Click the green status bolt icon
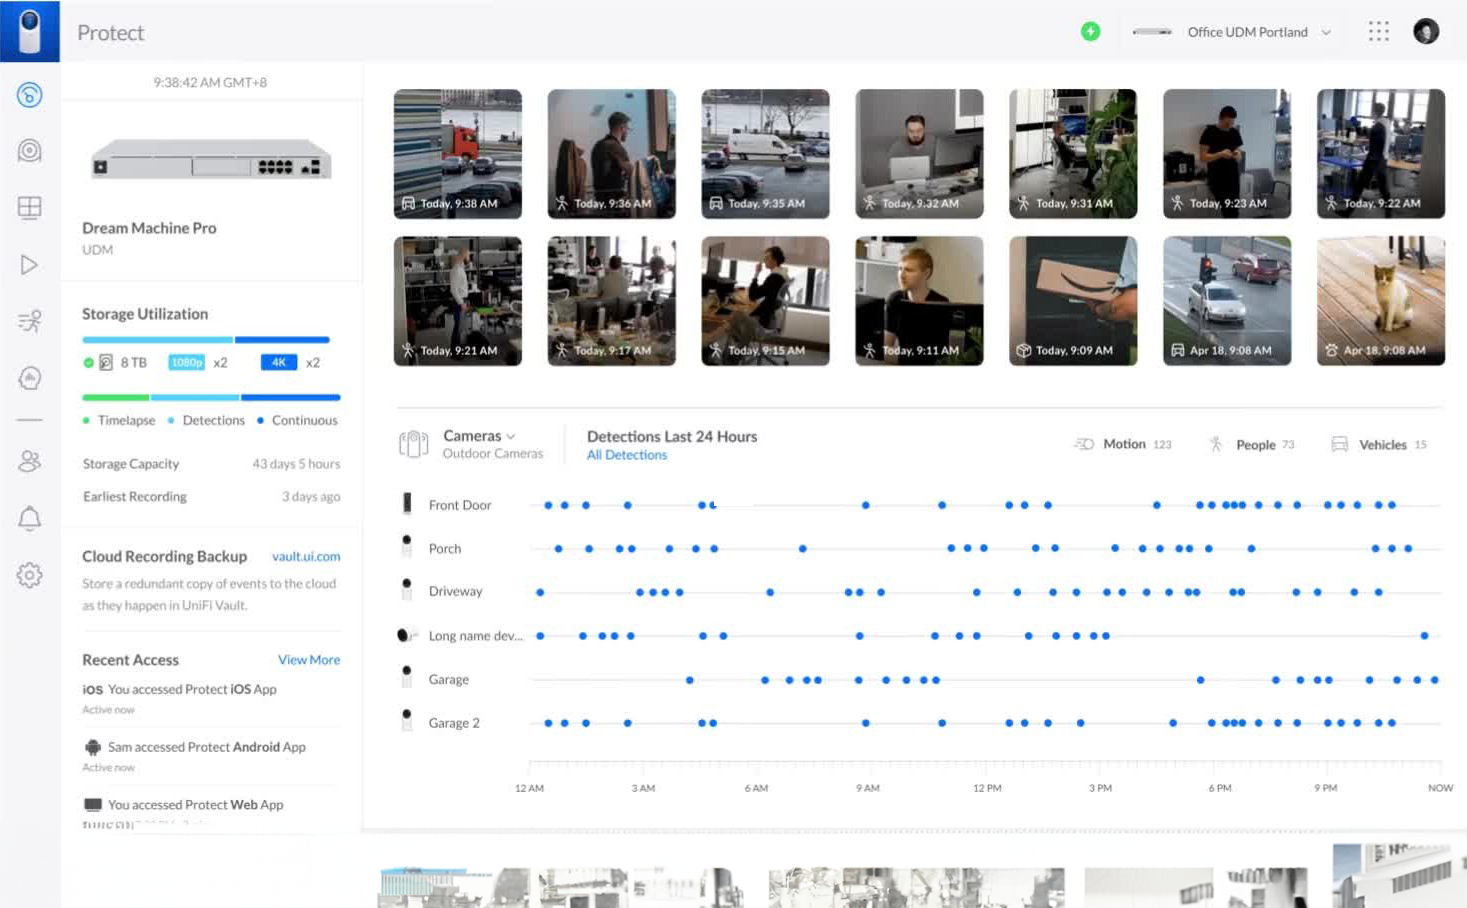The width and height of the screenshot is (1467, 908). (x=1090, y=32)
